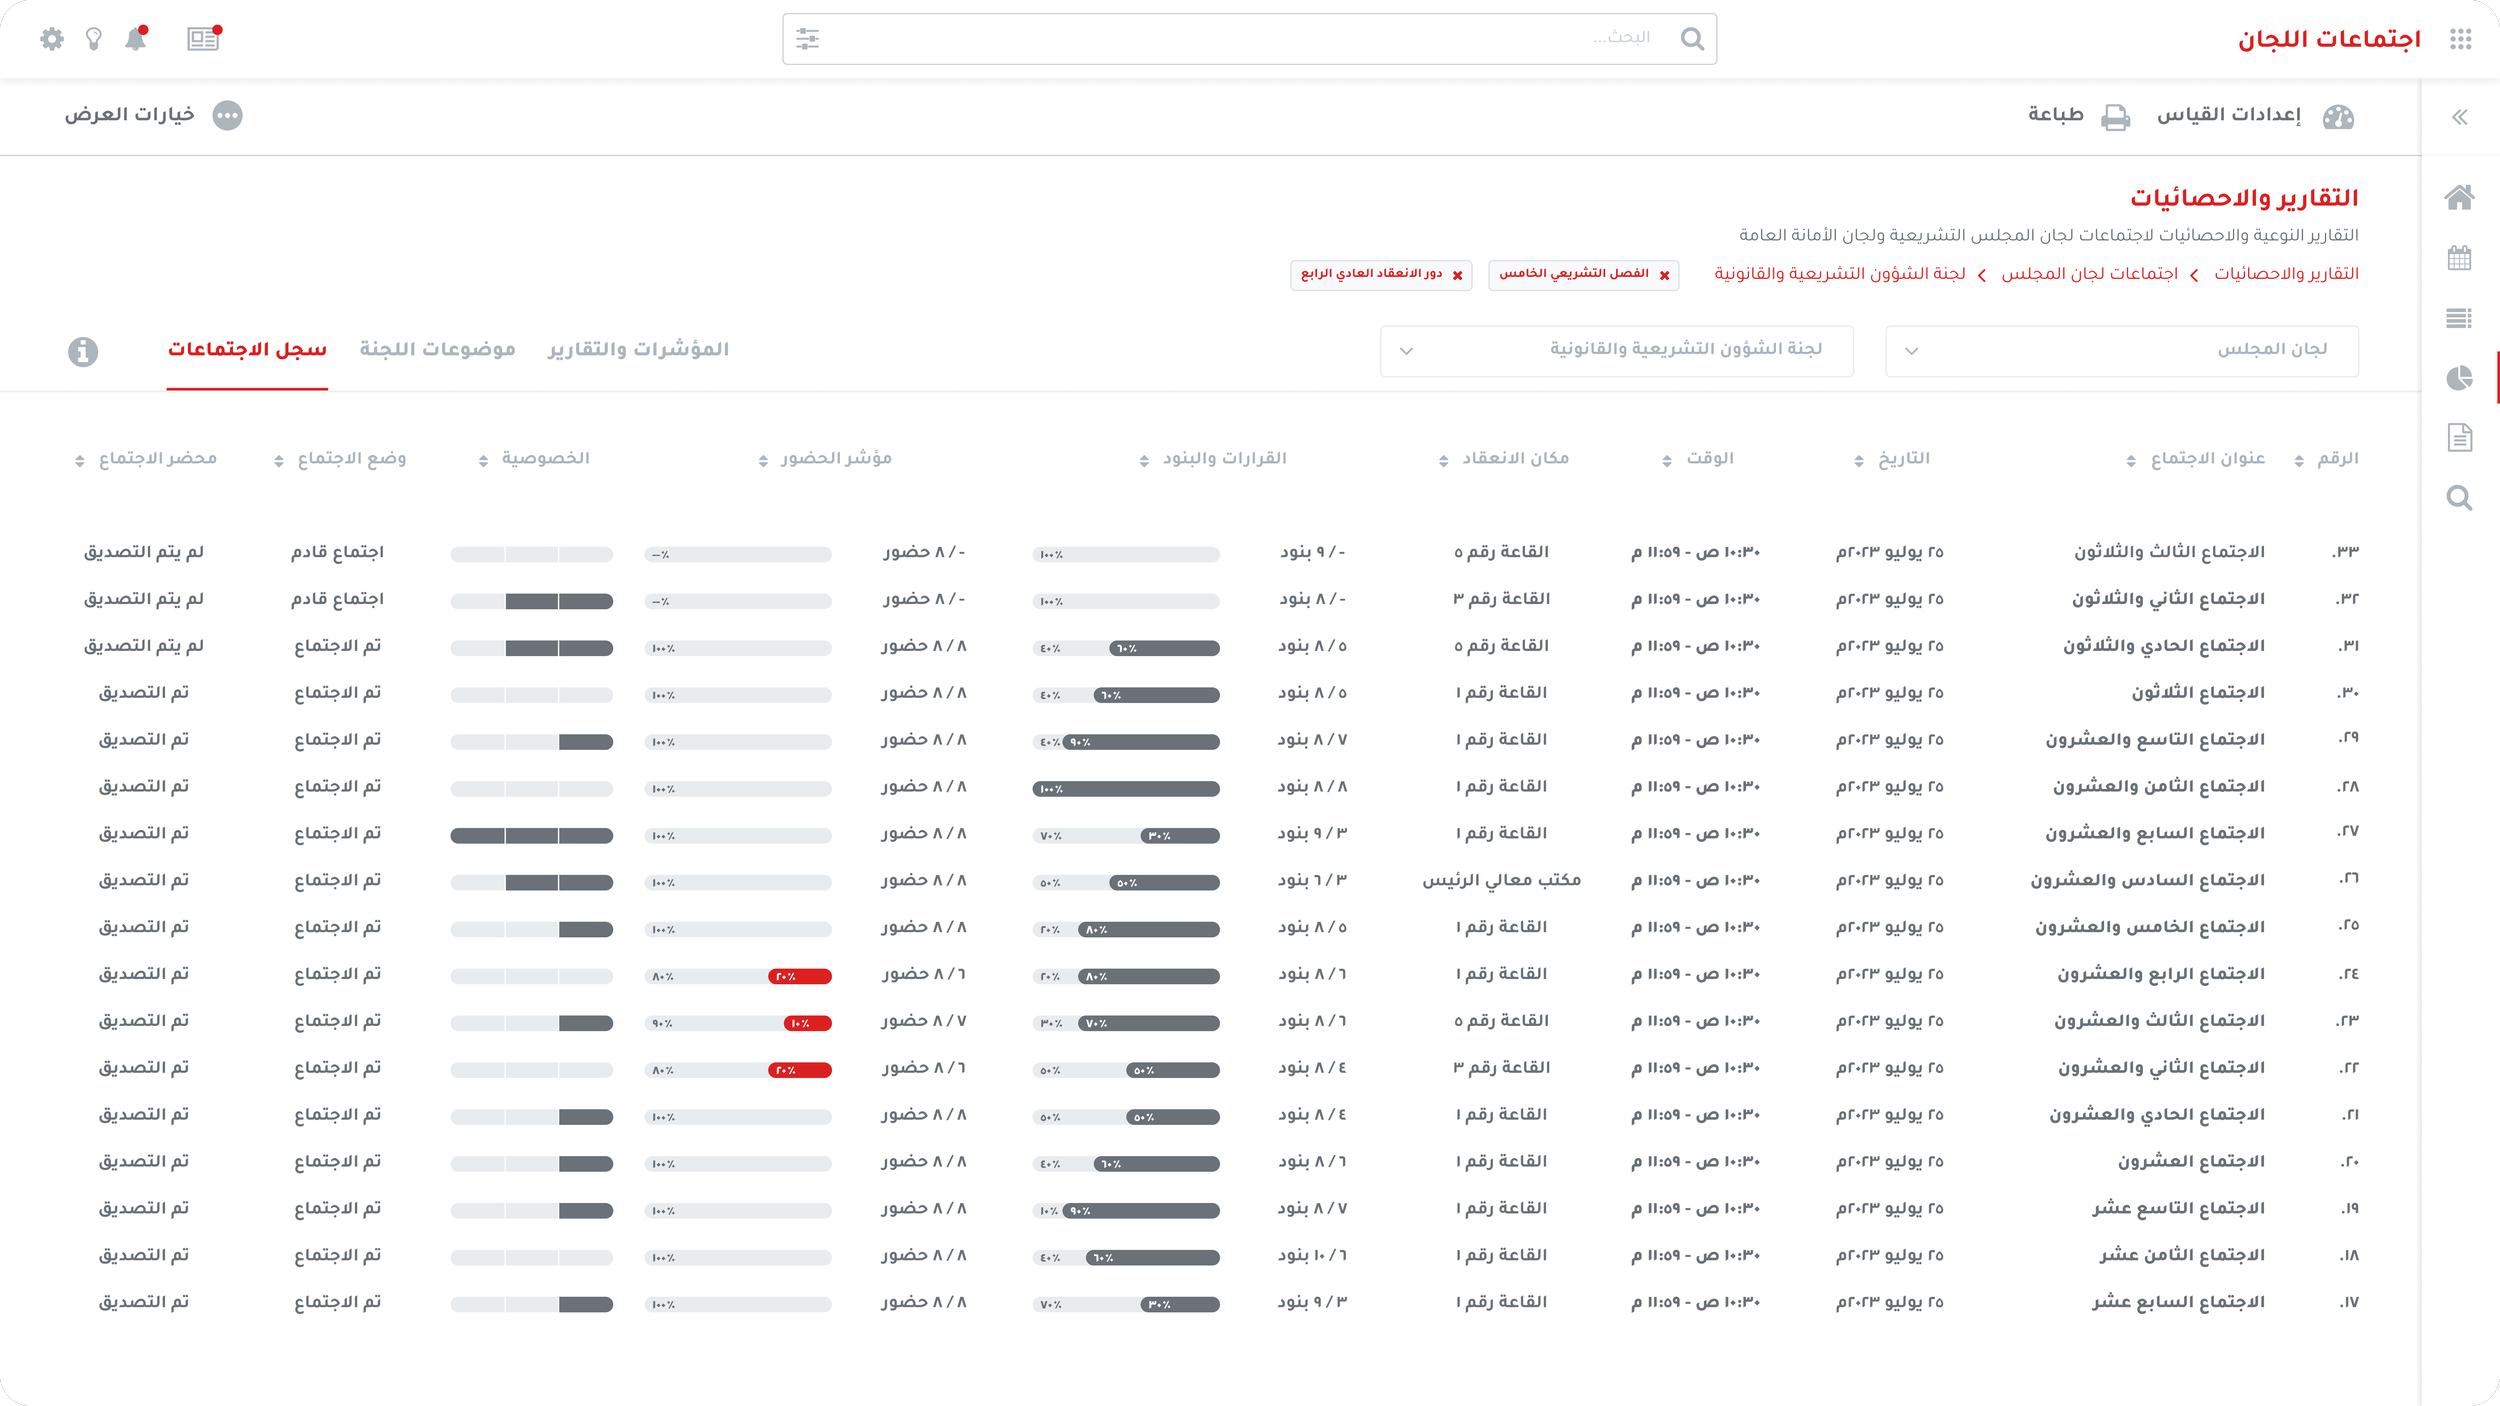Collapse sidebar with double-chevron icon
This screenshot has height=1406, width=2500.
(x=2459, y=117)
